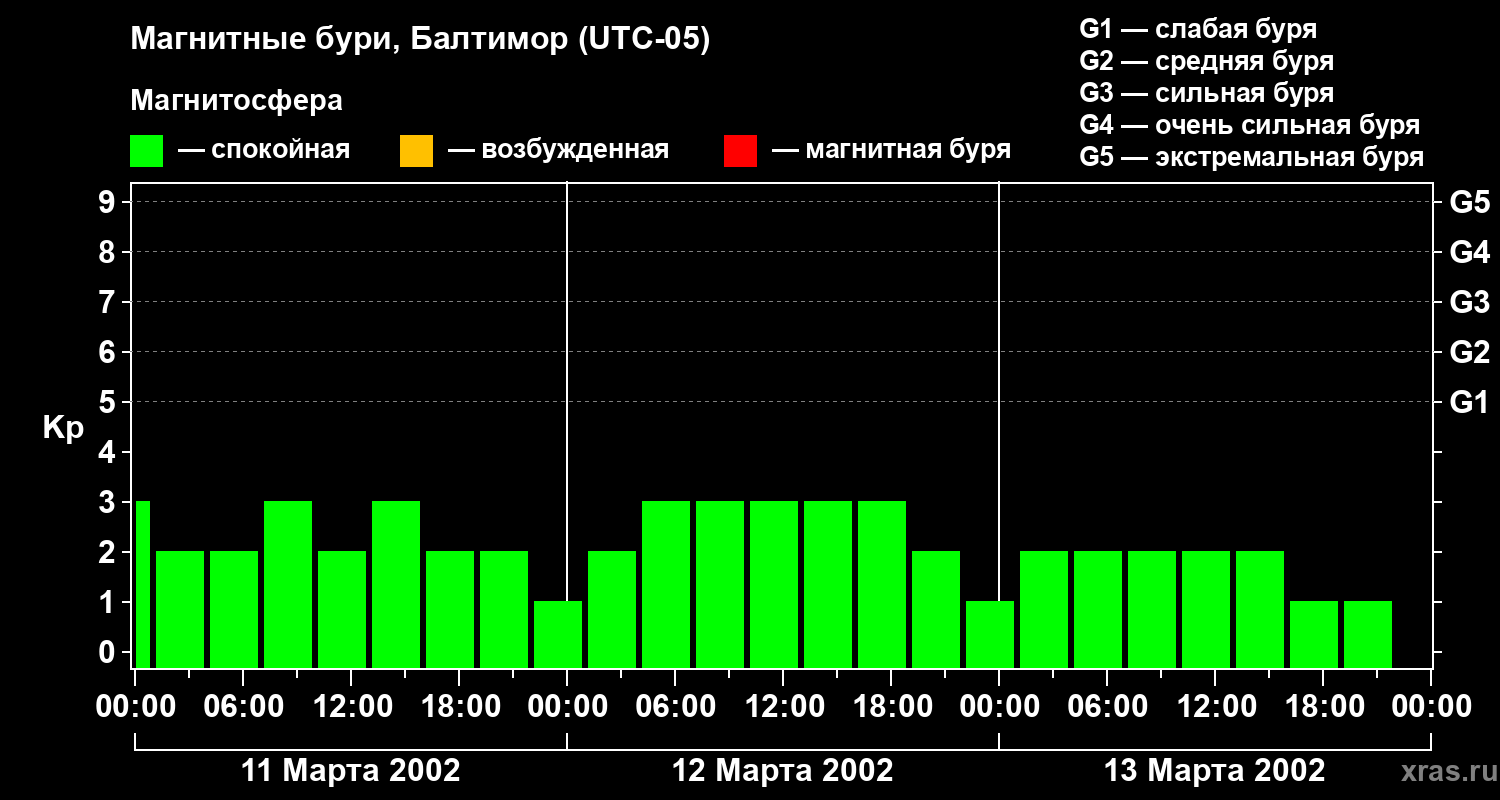Click the Kp 1 bar spanning midnight into 12 Марта
This screenshot has width=1500, height=800.
(x=558, y=634)
